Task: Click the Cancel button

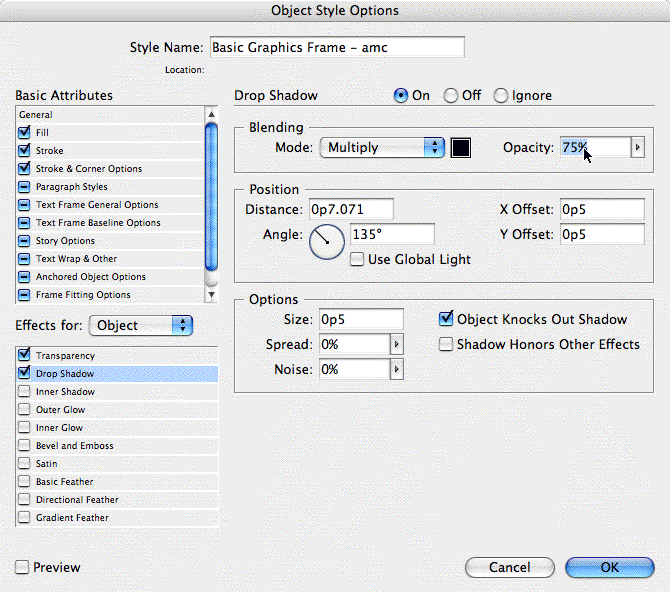Action: click(509, 567)
